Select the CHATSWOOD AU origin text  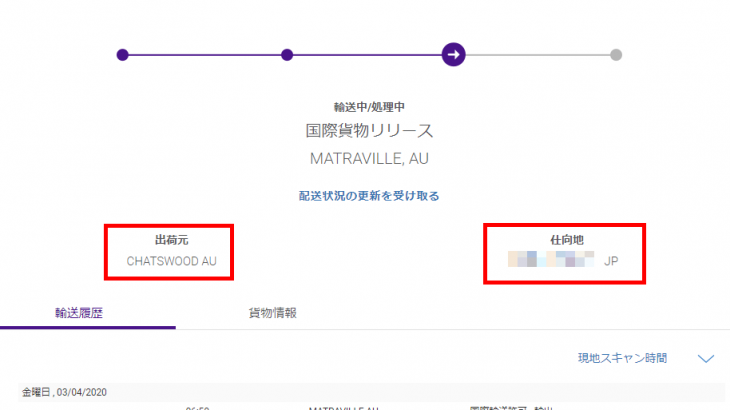click(171, 261)
